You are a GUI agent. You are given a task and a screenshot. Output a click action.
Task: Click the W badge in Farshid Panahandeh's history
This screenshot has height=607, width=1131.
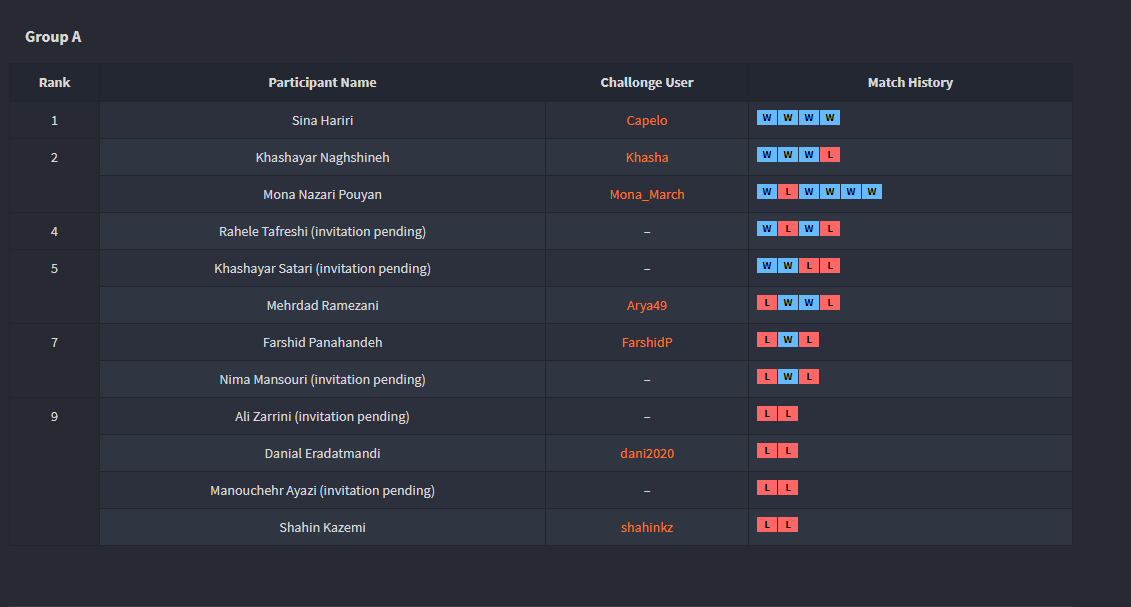pos(788,340)
